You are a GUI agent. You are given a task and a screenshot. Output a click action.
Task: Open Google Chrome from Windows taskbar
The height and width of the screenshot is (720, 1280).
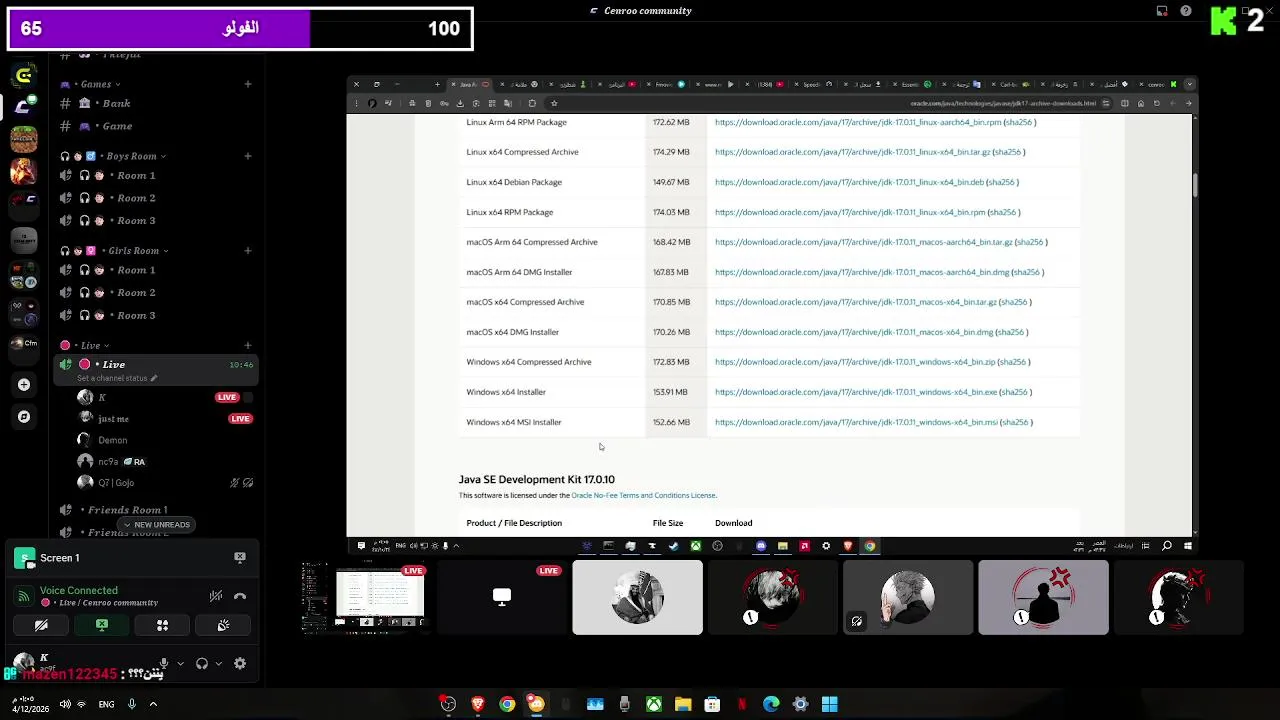pyautogui.click(x=507, y=705)
